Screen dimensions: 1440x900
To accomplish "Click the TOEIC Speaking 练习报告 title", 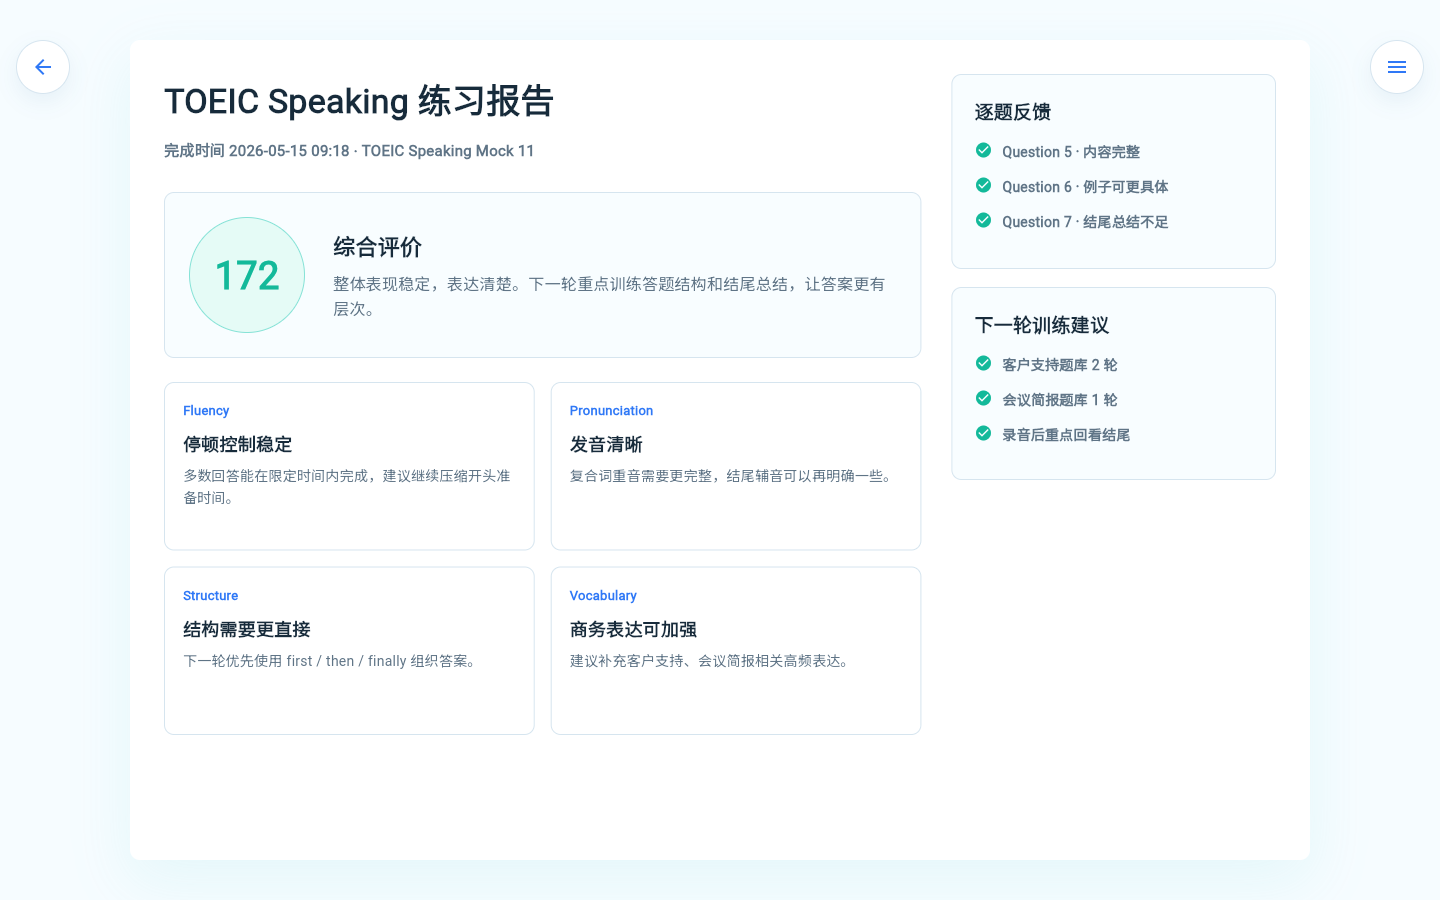I will pyautogui.click(x=359, y=101).
